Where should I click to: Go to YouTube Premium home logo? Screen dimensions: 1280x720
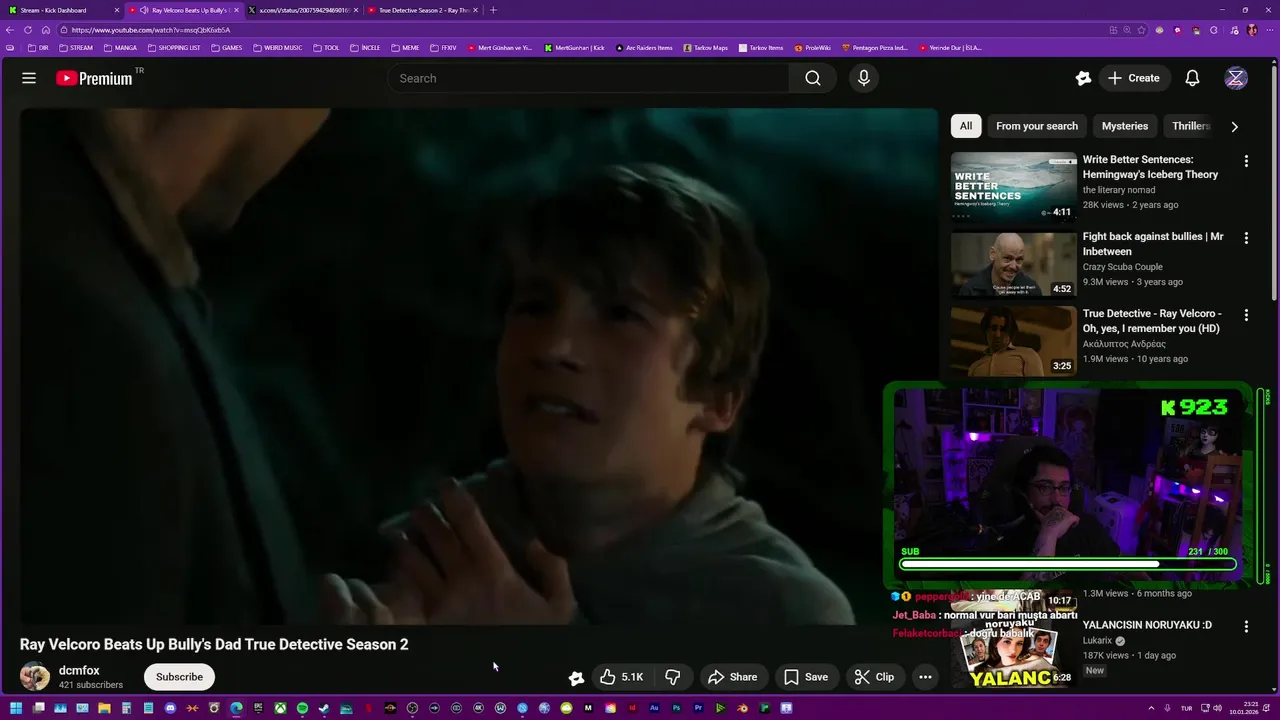[x=94, y=78]
